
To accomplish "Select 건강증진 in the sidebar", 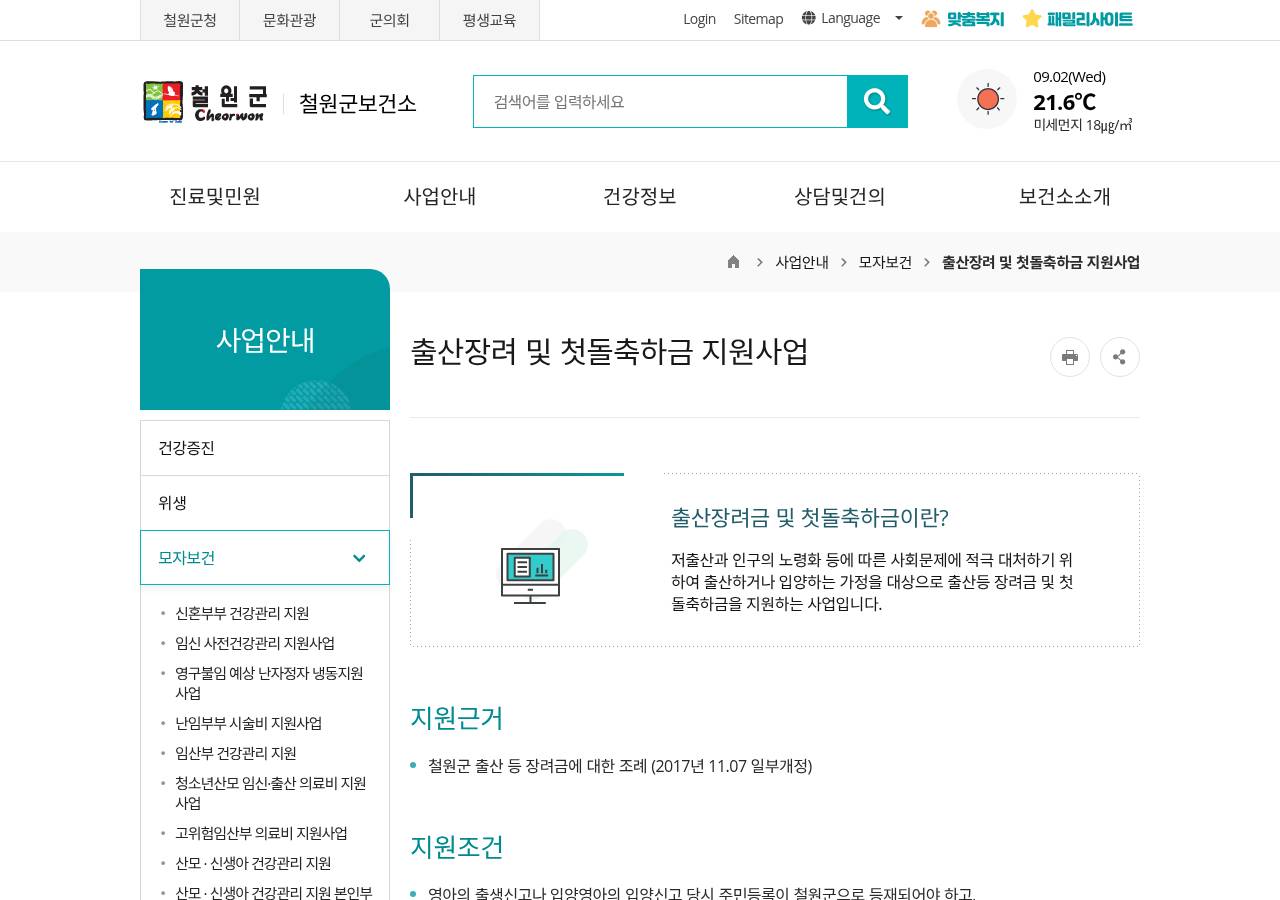I will point(265,448).
